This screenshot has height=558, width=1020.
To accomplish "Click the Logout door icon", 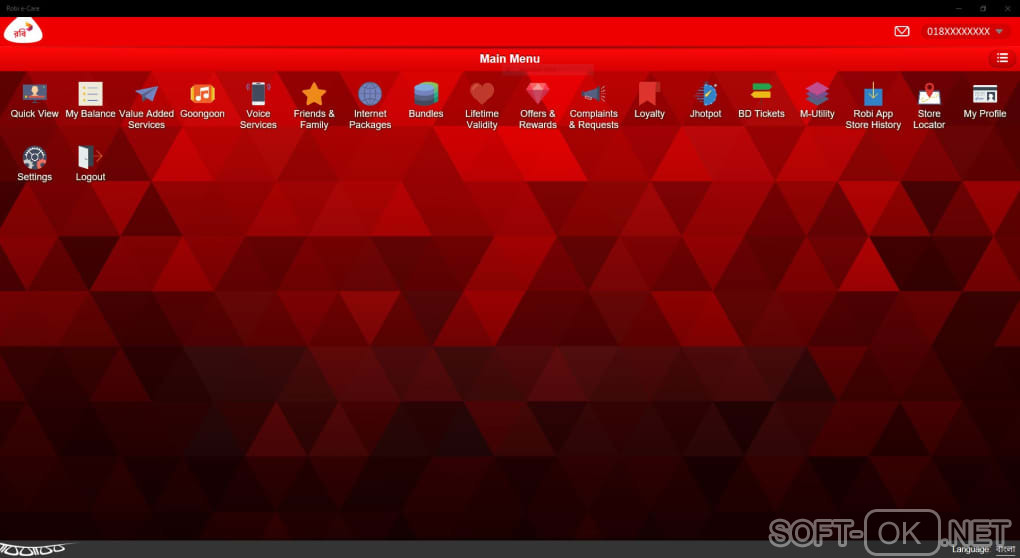I will (90, 157).
